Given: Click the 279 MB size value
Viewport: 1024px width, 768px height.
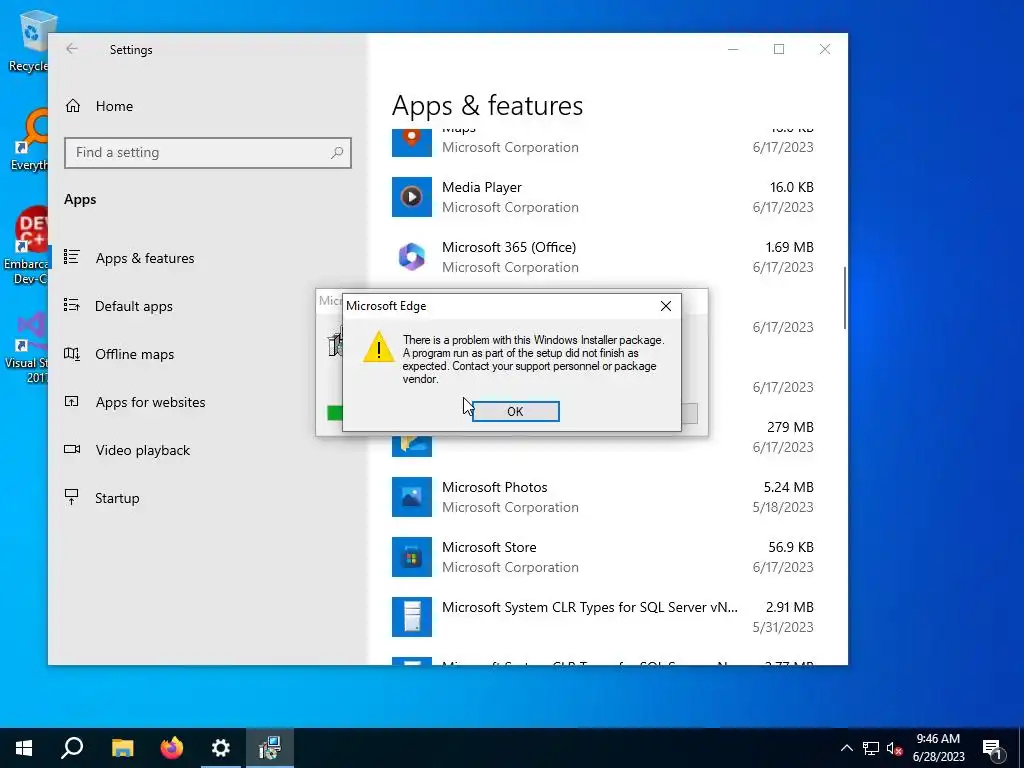Looking at the screenshot, I should (790, 427).
